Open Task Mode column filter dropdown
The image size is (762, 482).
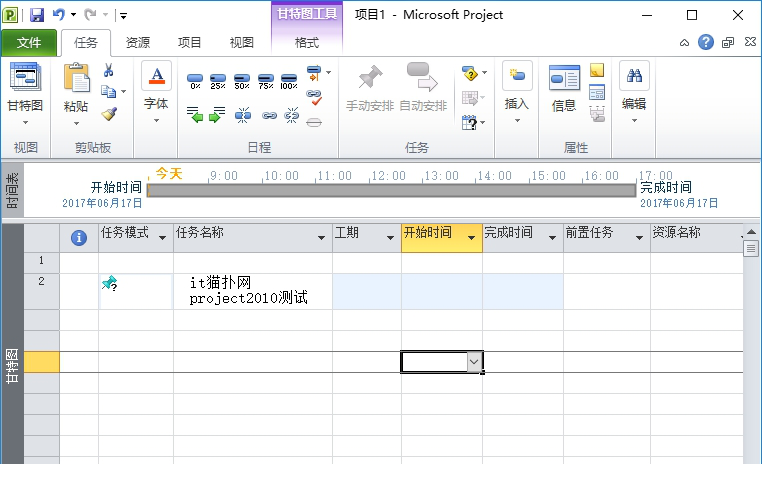[162, 238]
